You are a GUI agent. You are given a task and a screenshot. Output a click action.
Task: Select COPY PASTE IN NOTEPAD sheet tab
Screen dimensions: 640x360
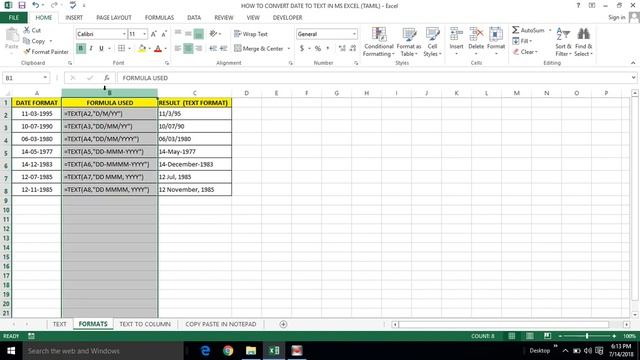coord(221,324)
